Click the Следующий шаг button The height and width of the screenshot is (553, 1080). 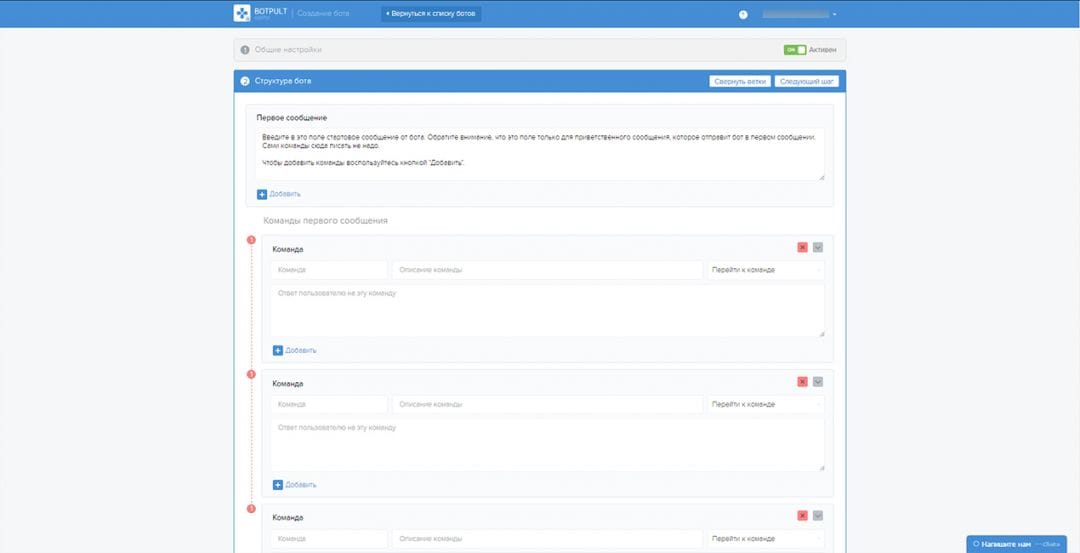[x=806, y=81]
